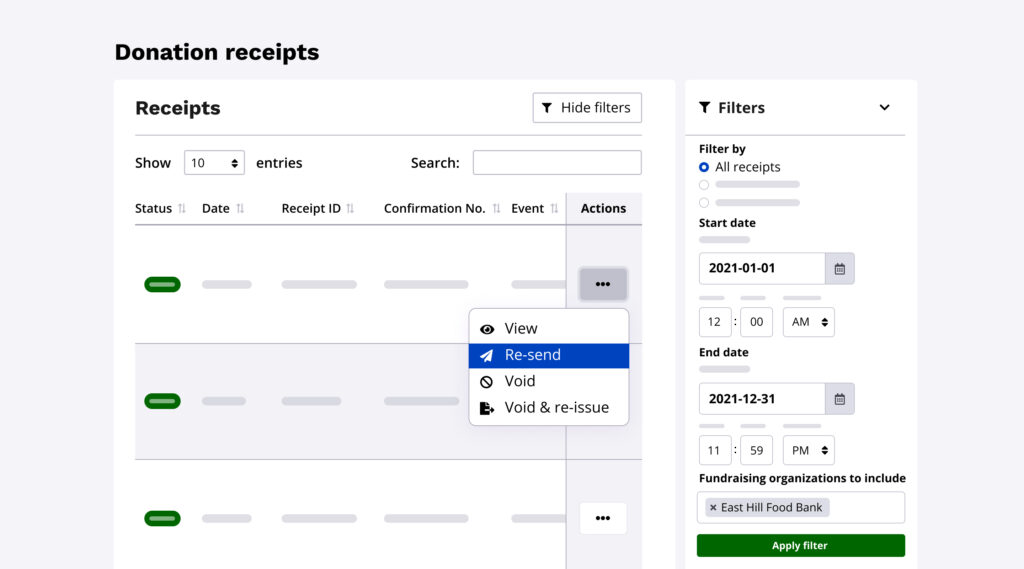Open actions menu for third receipt row
Image resolution: width=1024 pixels, height=569 pixels.
tap(602, 518)
